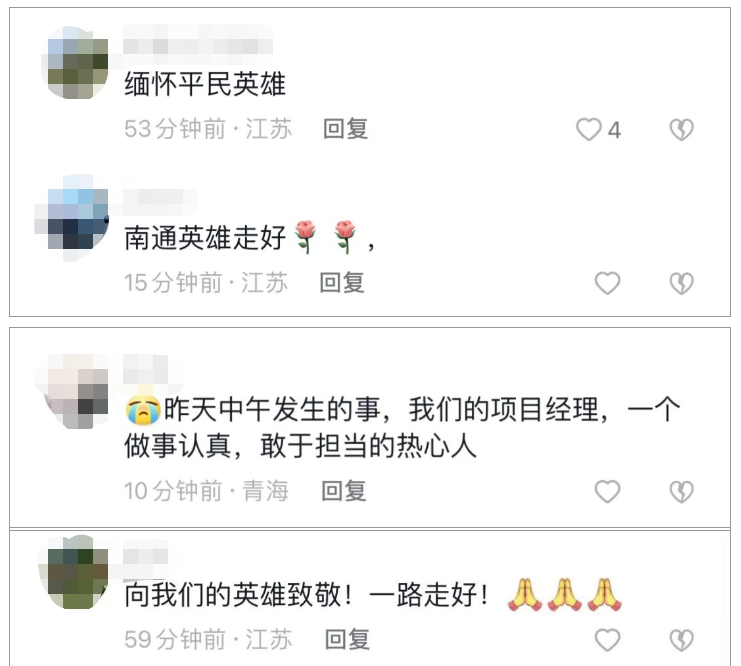Image resolution: width=741 pixels, height=666 pixels.
Task: Open avatar of 向我们的英雄致敬 commenter
Action: pos(74,572)
